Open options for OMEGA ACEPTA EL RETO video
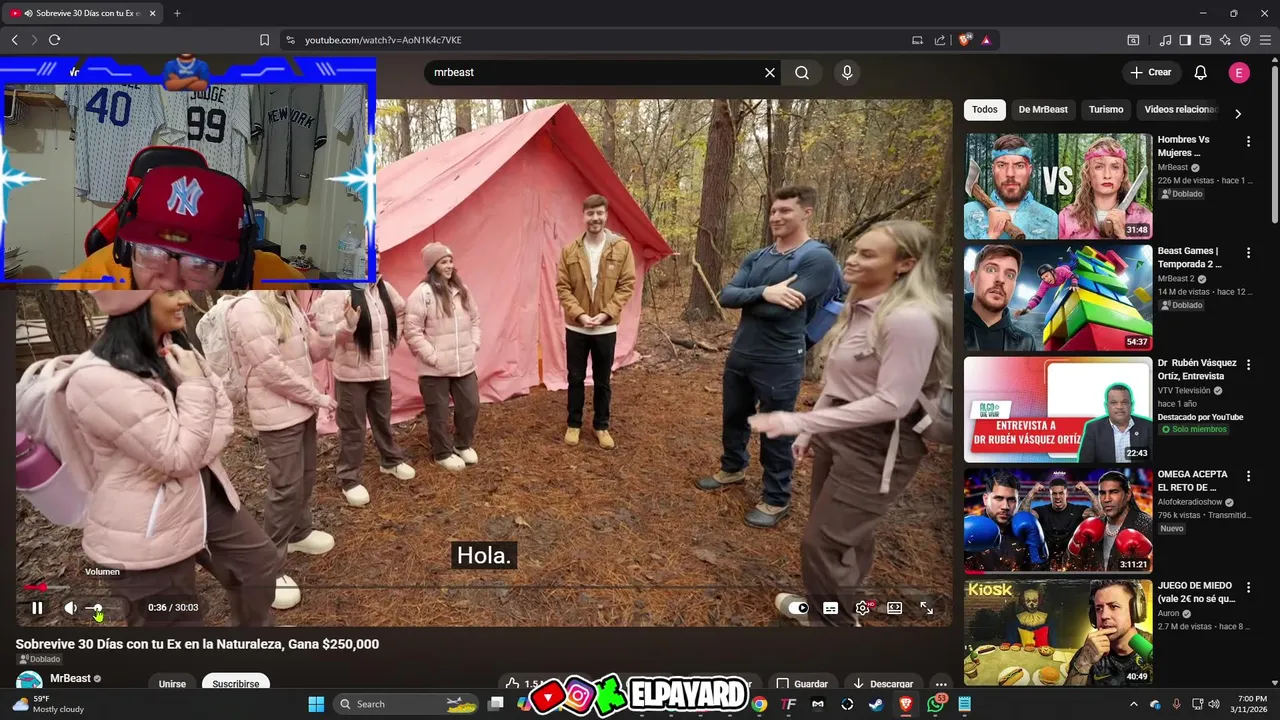The height and width of the screenshot is (720, 1280). click(1248, 477)
